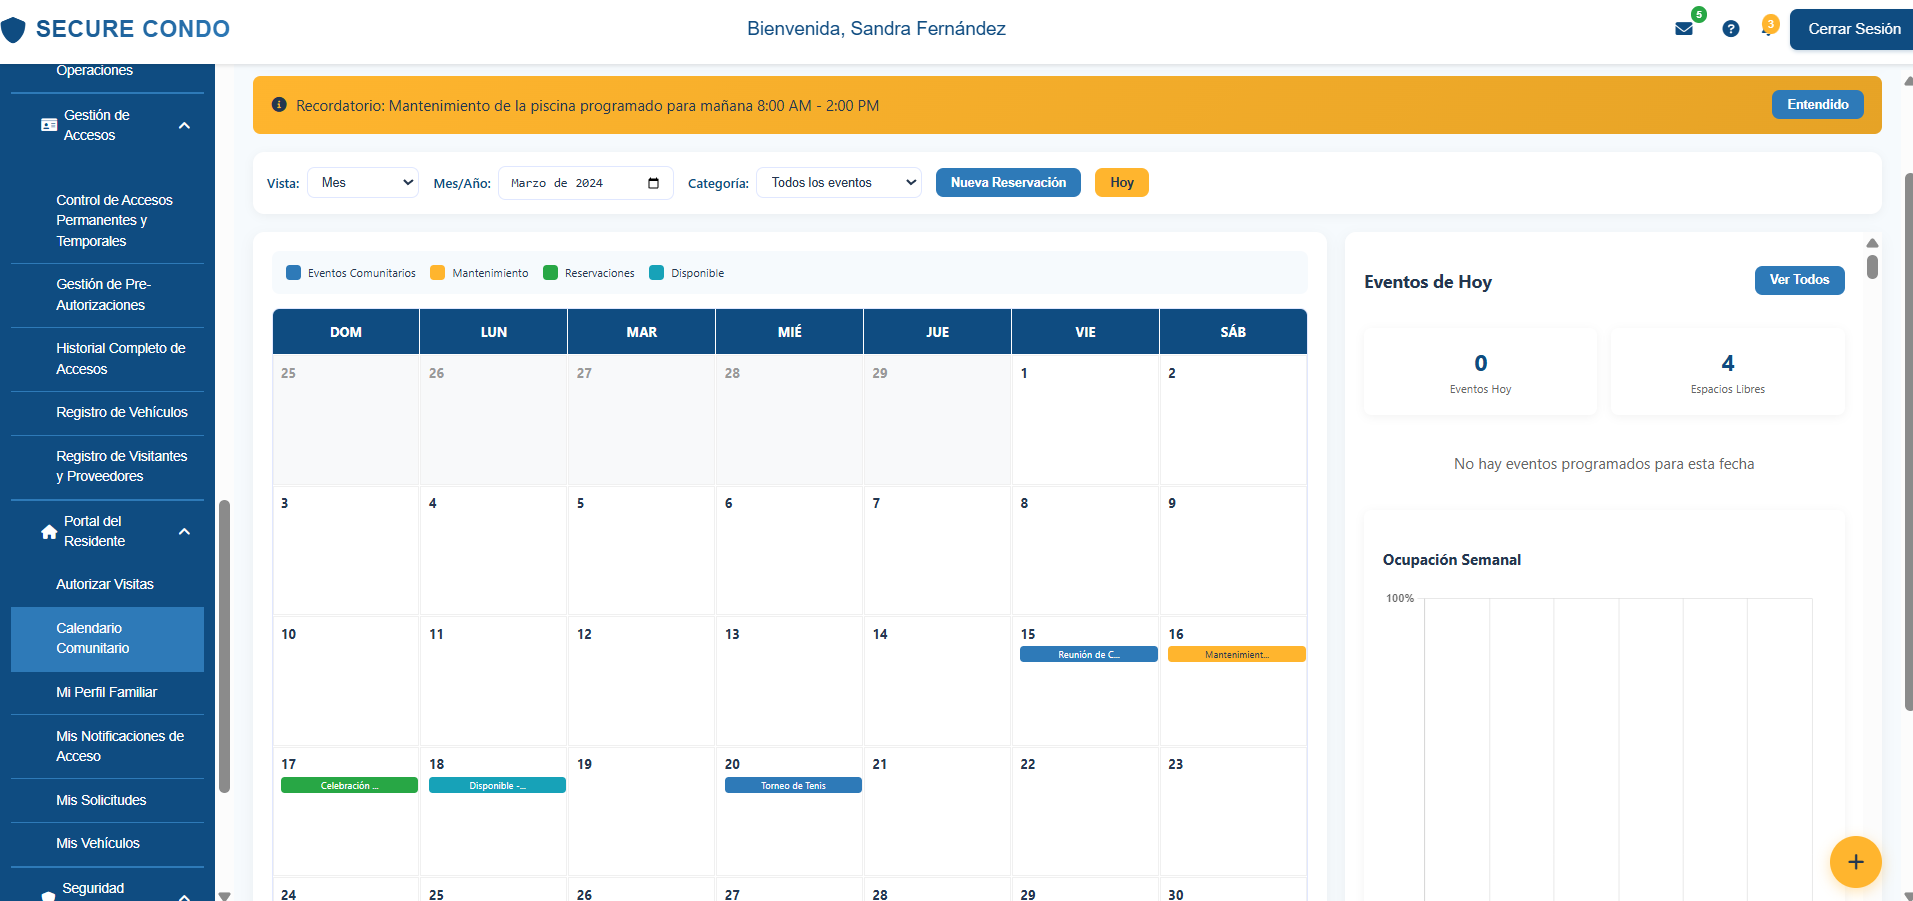Click the Ocupación Semanal heading
The height and width of the screenshot is (901, 1913).
tap(1452, 560)
